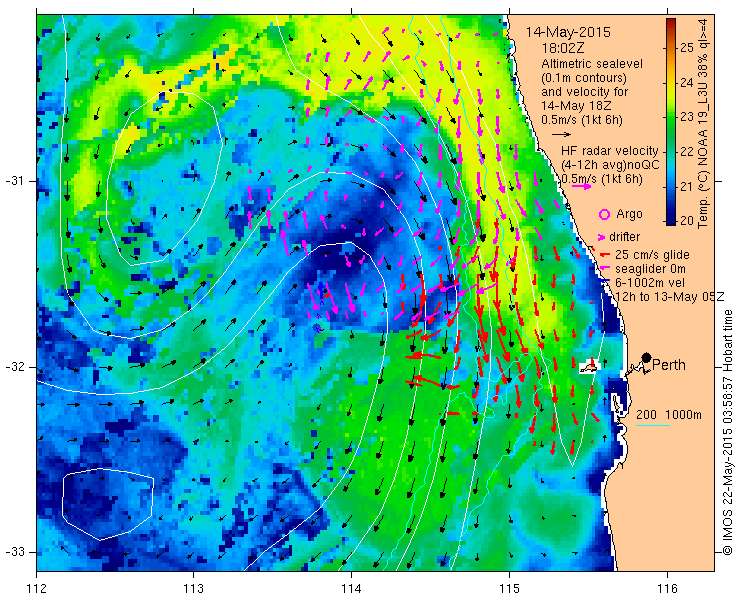Click the 20 degree label on color bar

click(x=687, y=220)
